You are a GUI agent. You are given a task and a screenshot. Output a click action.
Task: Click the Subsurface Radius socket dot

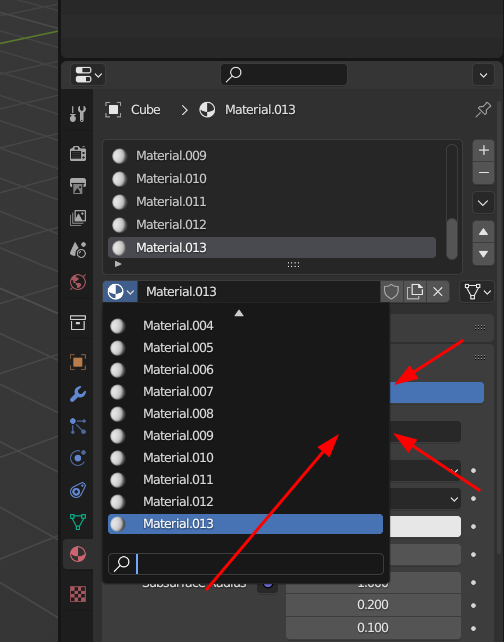tap(268, 585)
